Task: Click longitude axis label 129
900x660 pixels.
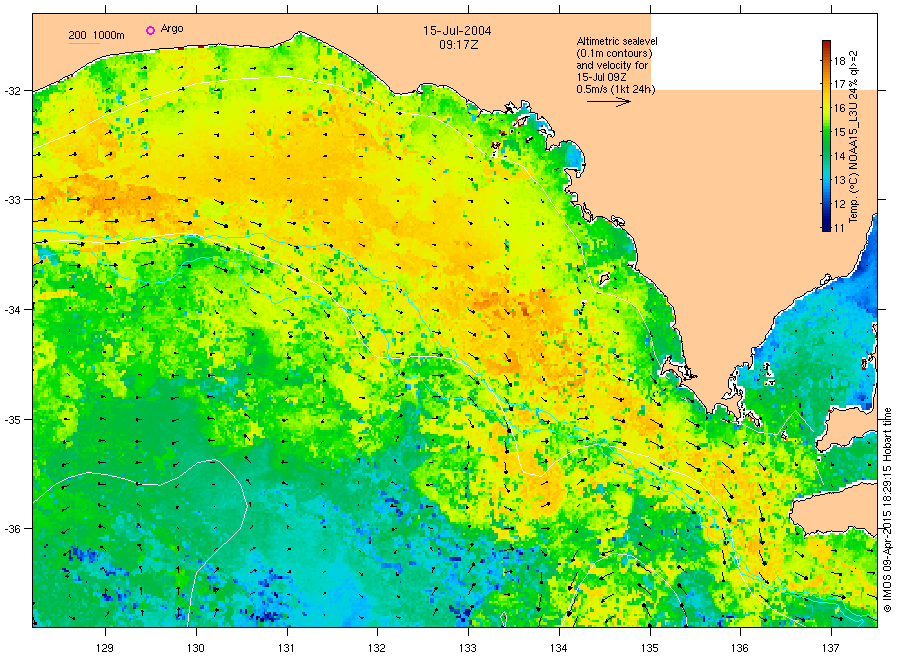Action: coord(105,649)
